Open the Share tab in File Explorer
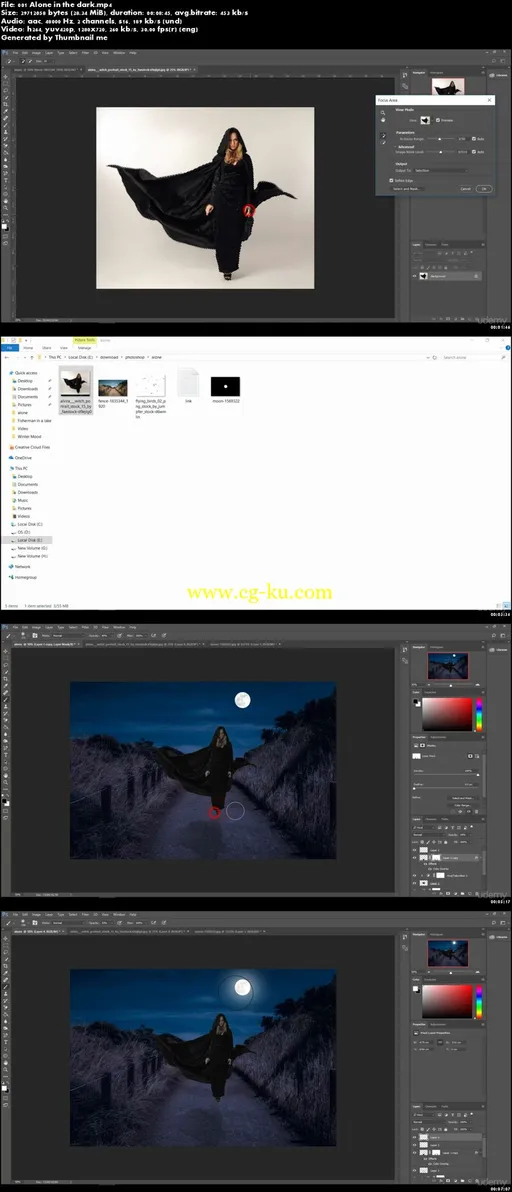The width and height of the screenshot is (512, 1192). coord(45,347)
